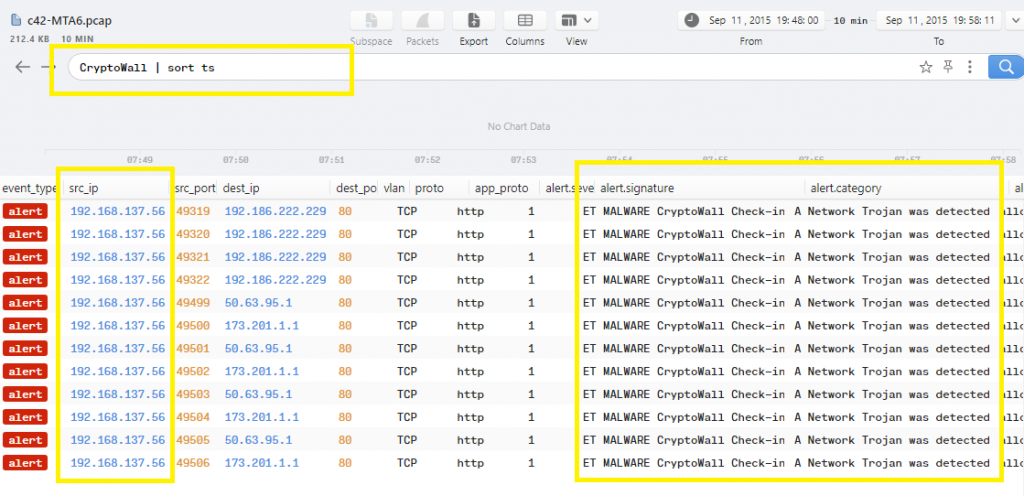Click source port value 49502
This screenshot has height=496, width=1024.
193,371
